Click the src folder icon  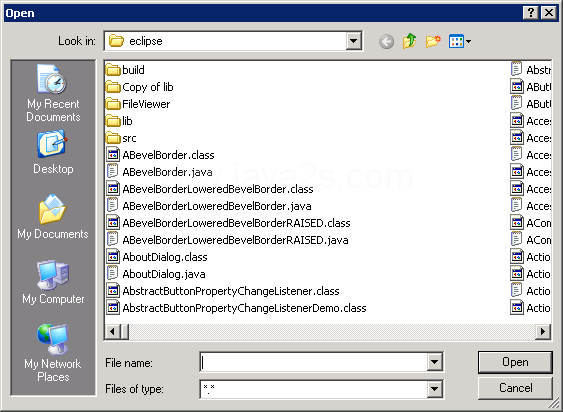(x=113, y=138)
